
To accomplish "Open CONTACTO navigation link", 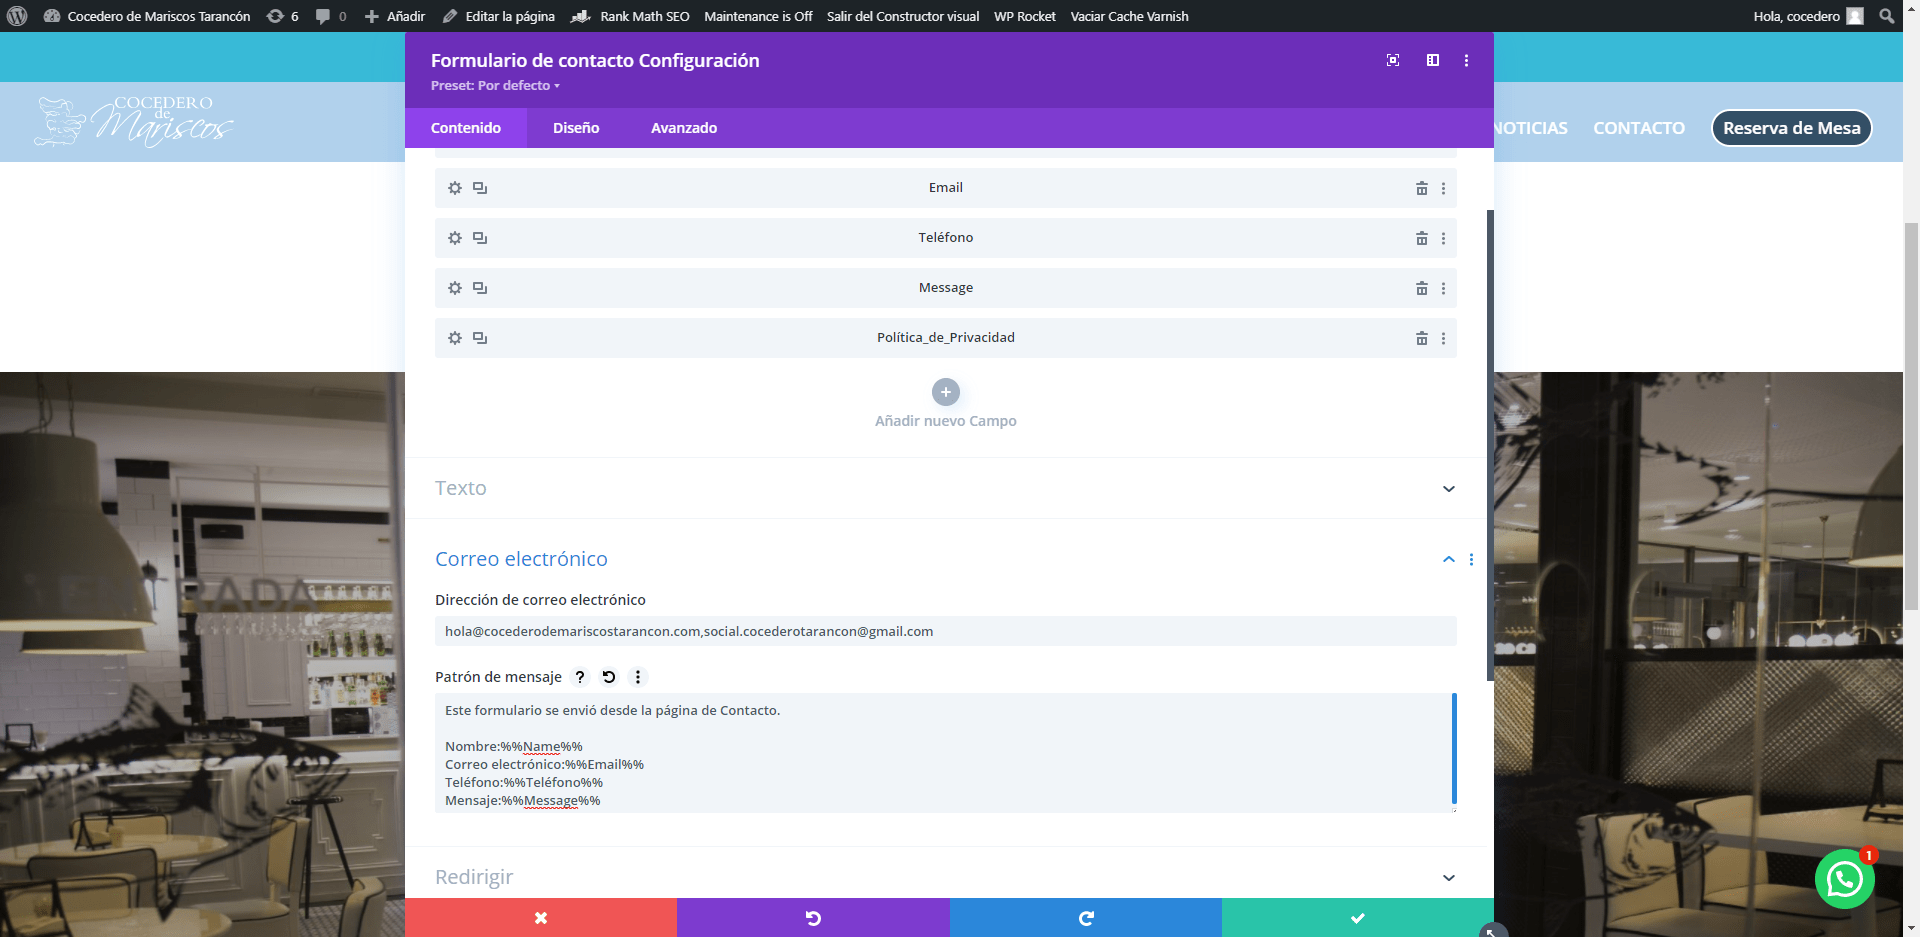I will coord(1638,128).
